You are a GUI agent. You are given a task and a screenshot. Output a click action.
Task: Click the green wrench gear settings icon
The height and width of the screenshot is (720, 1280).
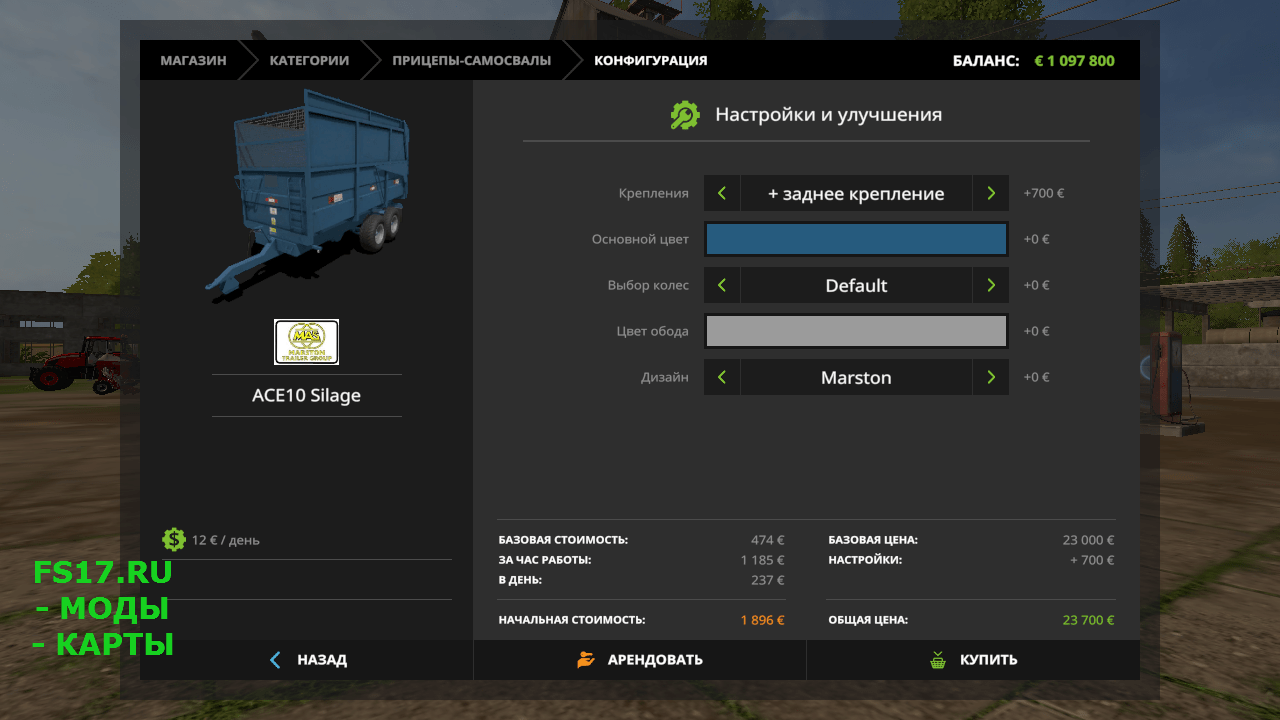pos(685,115)
